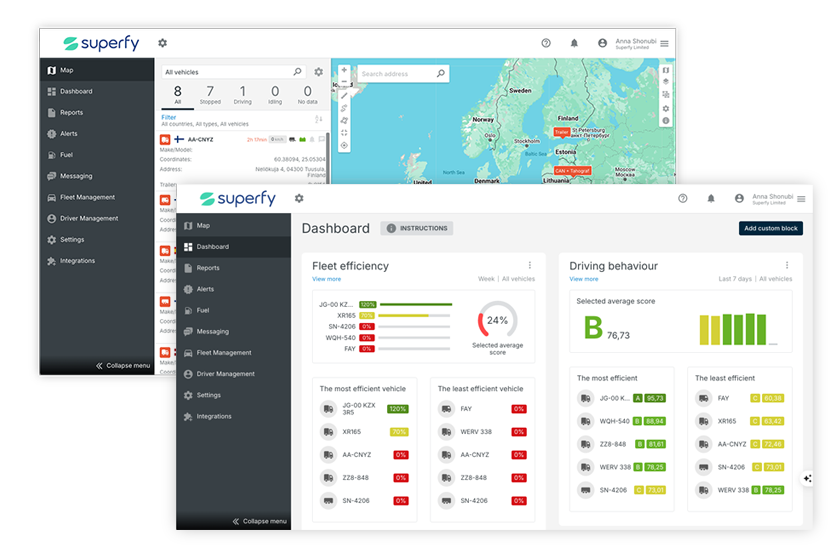Open Driver Management in the dashboard sidebar

(x=225, y=374)
